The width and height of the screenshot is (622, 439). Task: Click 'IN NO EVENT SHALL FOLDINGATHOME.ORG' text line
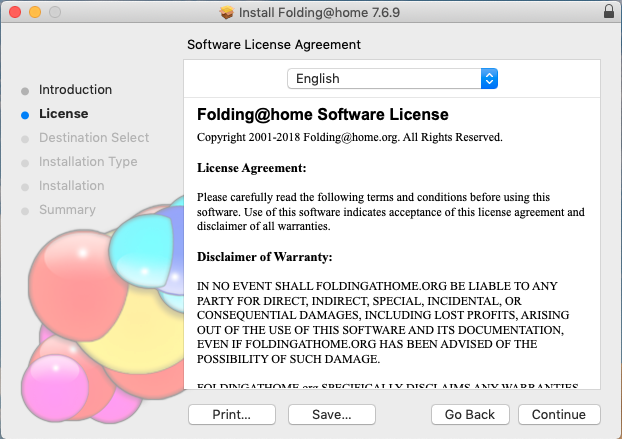point(377,286)
